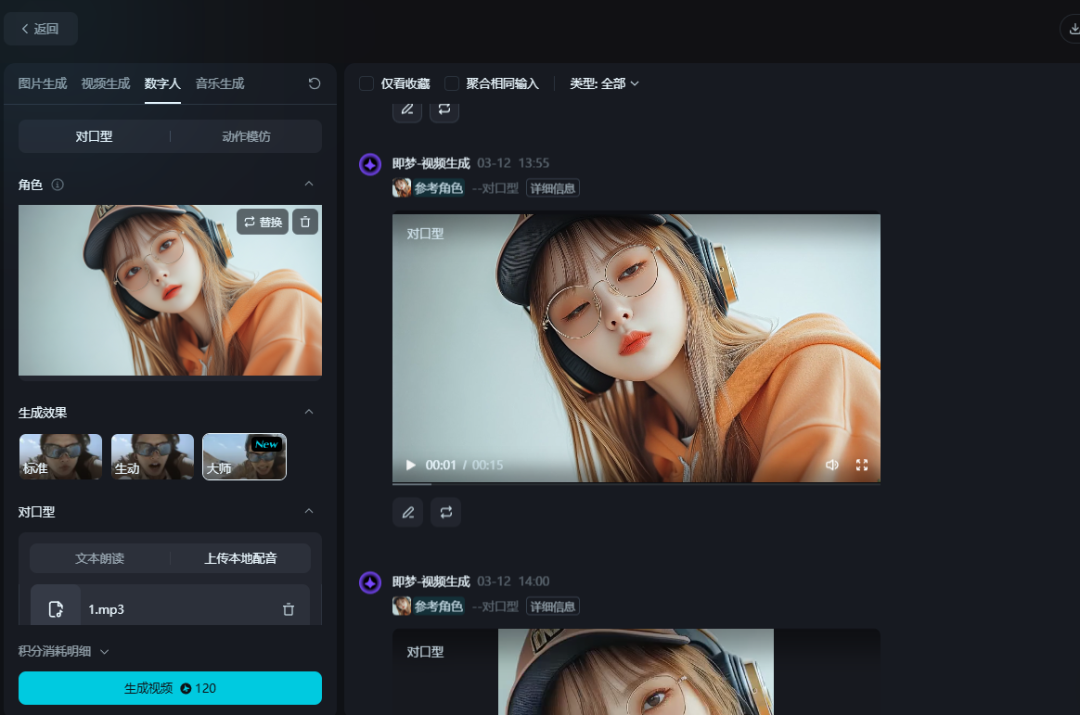Select the 对口型 mode tab
This screenshot has width=1080, height=715.
tap(94, 136)
